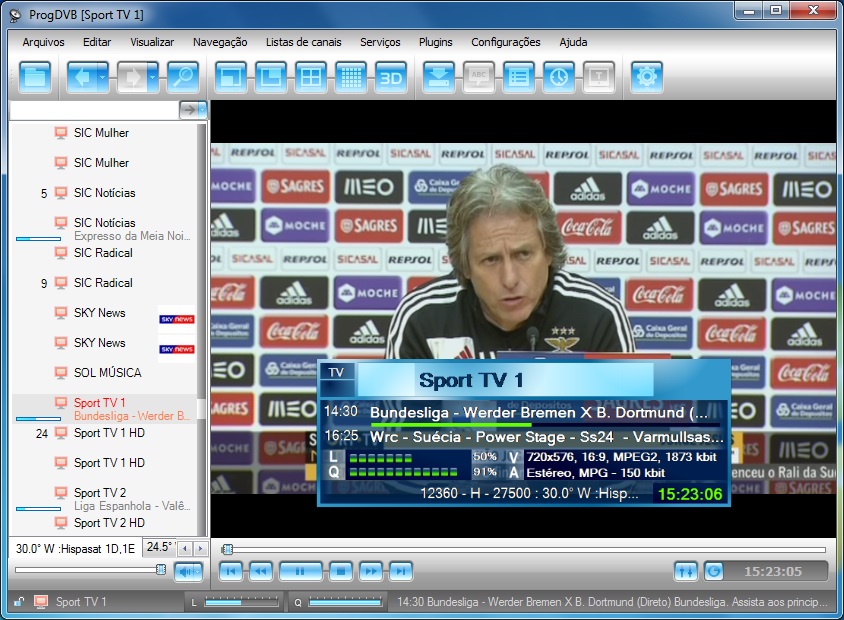Viewport: 844px width, 620px height.
Task: Click the circular arrow timeshift button
Action: 714,571
